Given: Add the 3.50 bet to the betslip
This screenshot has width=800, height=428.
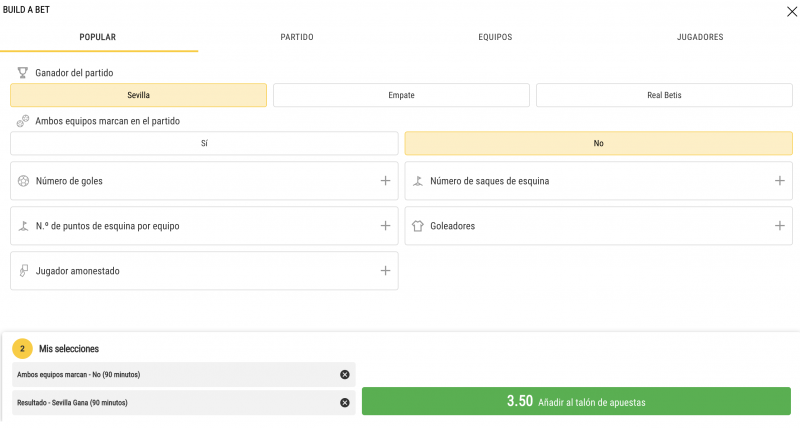Looking at the screenshot, I should tap(576, 401).
